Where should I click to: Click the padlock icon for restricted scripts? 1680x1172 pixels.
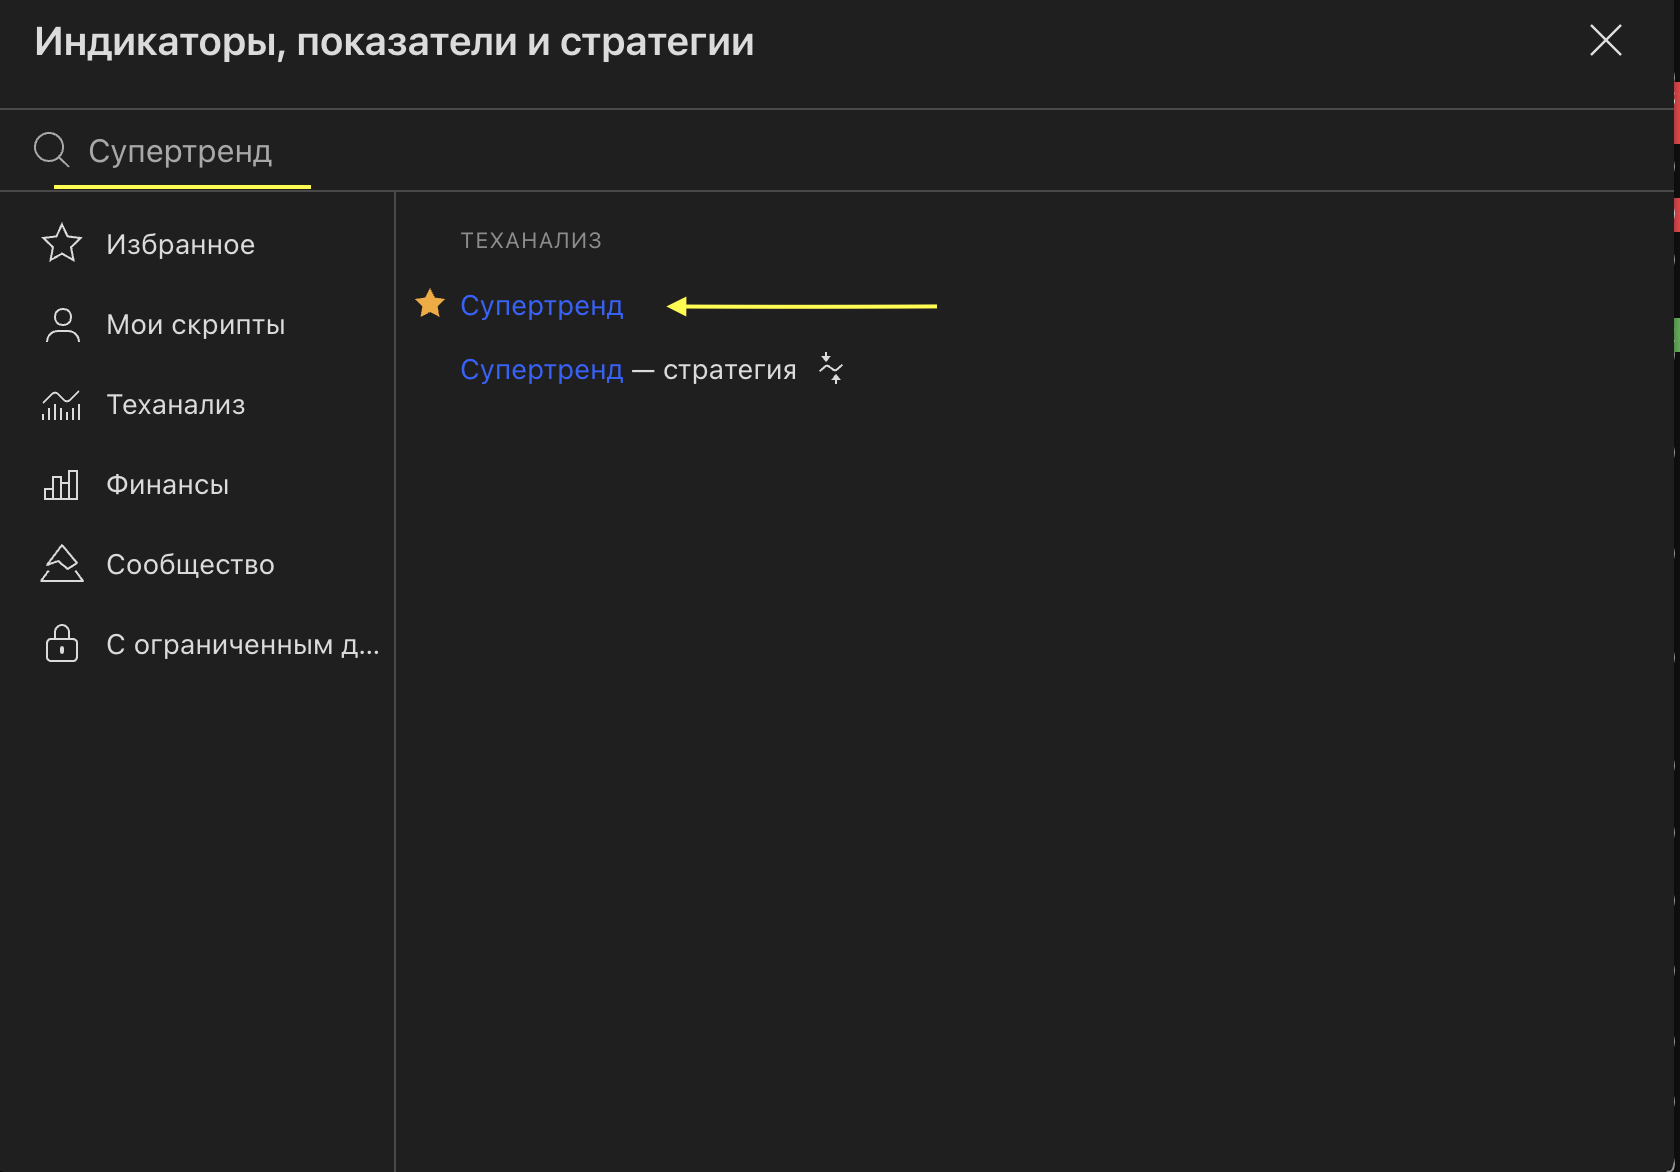(62, 644)
